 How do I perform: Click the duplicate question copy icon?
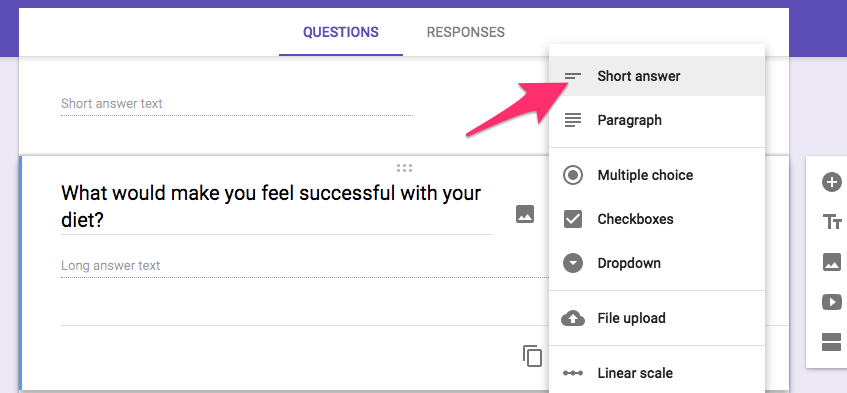[x=532, y=356]
